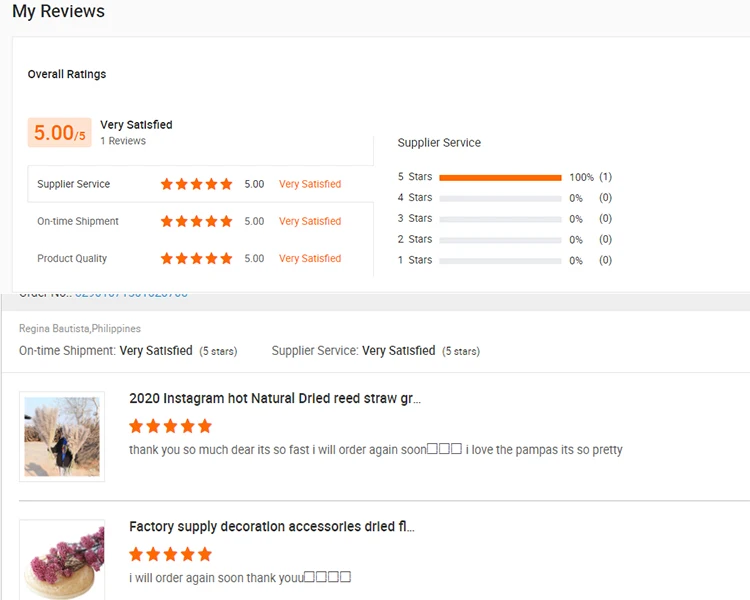Click reviewer name Regina Bautista, Philippines
The height and width of the screenshot is (600, 750).
point(80,329)
